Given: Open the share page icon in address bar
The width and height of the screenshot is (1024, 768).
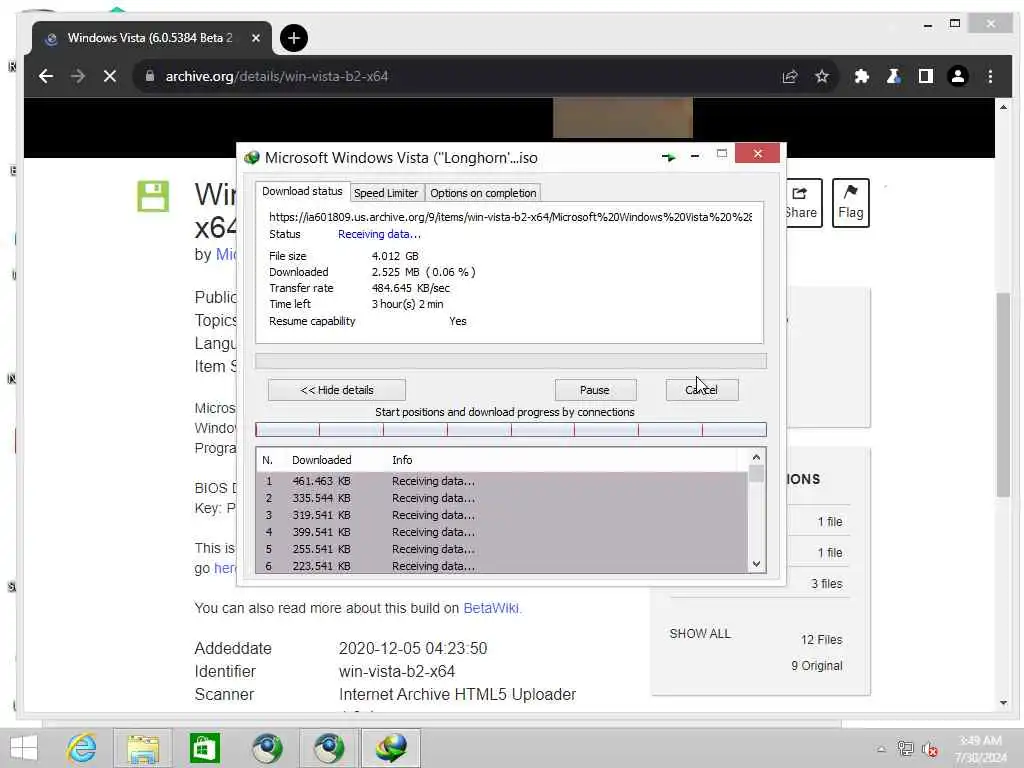Looking at the screenshot, I should coord(790,76).
